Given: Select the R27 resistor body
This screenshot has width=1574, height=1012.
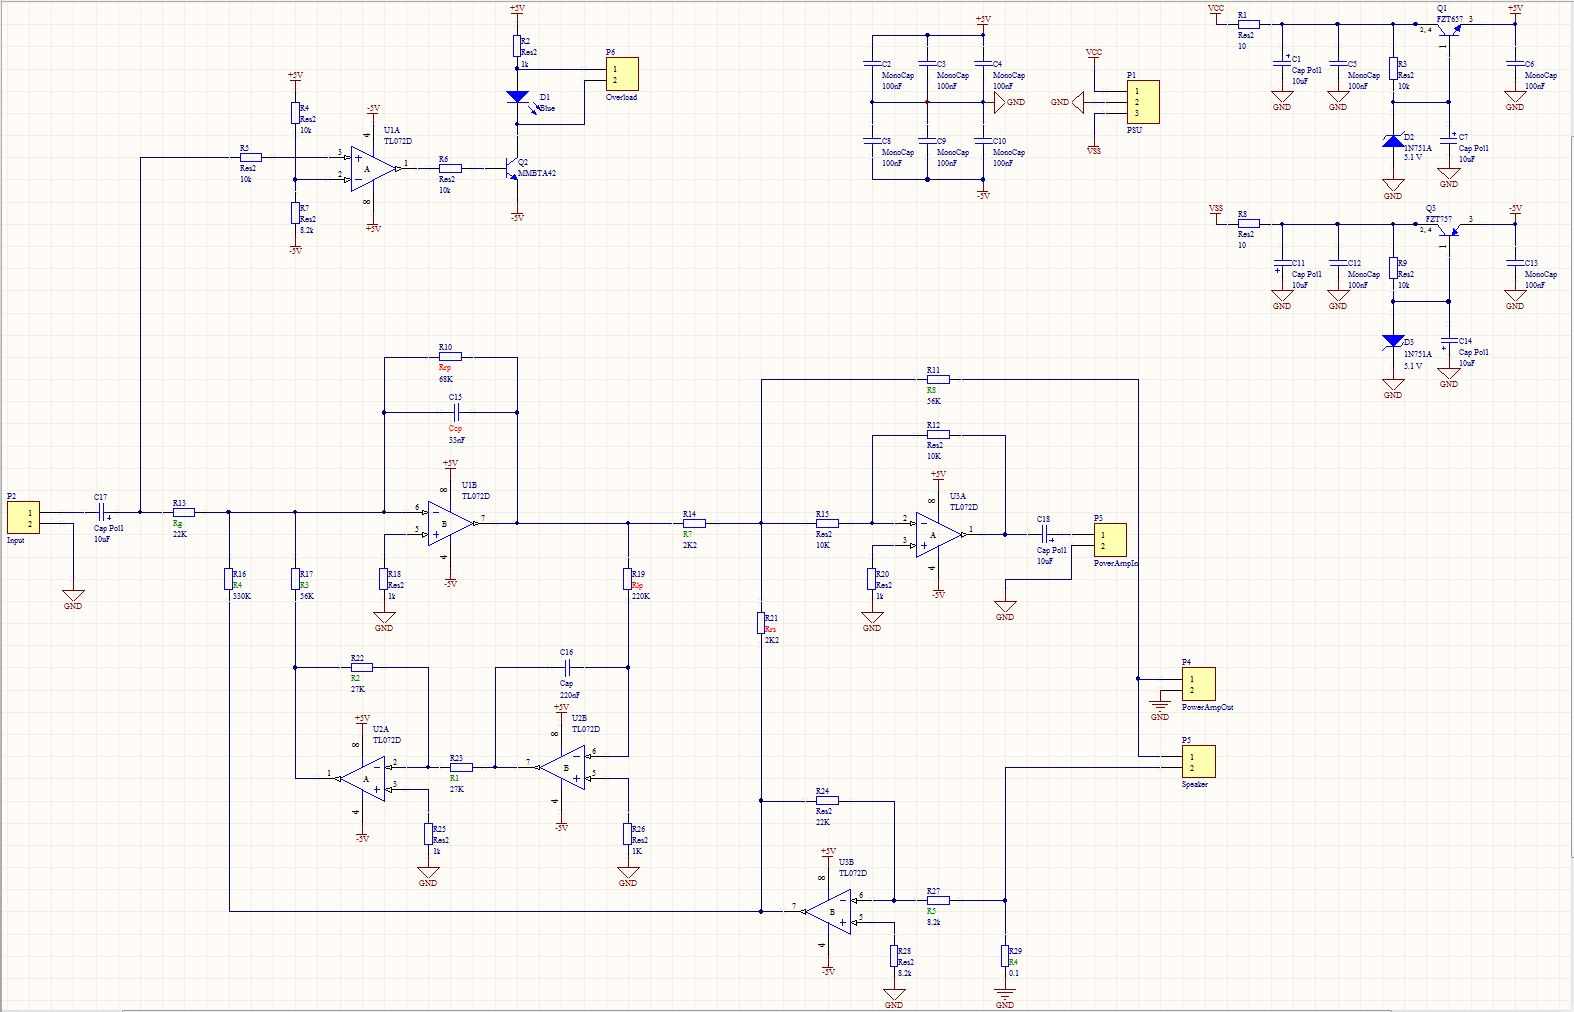Looking at the screenshot, I should (938, 900).
